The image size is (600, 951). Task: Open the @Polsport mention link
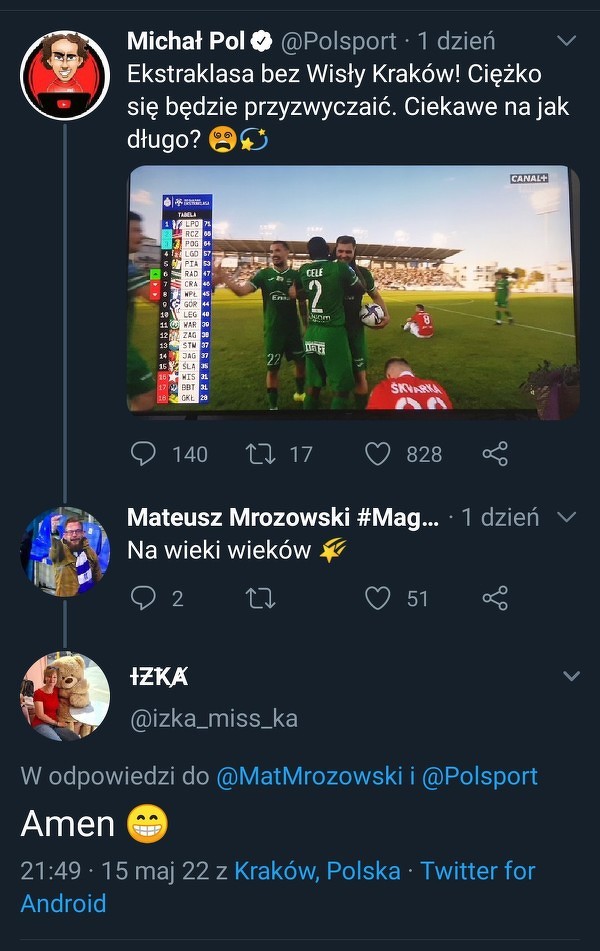[x=481, y=776]
